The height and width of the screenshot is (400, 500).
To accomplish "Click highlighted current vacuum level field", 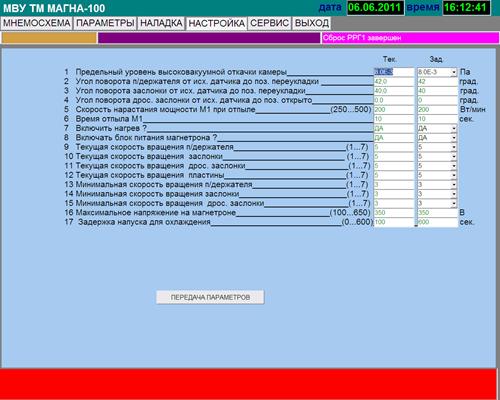I will pos(394,72).
